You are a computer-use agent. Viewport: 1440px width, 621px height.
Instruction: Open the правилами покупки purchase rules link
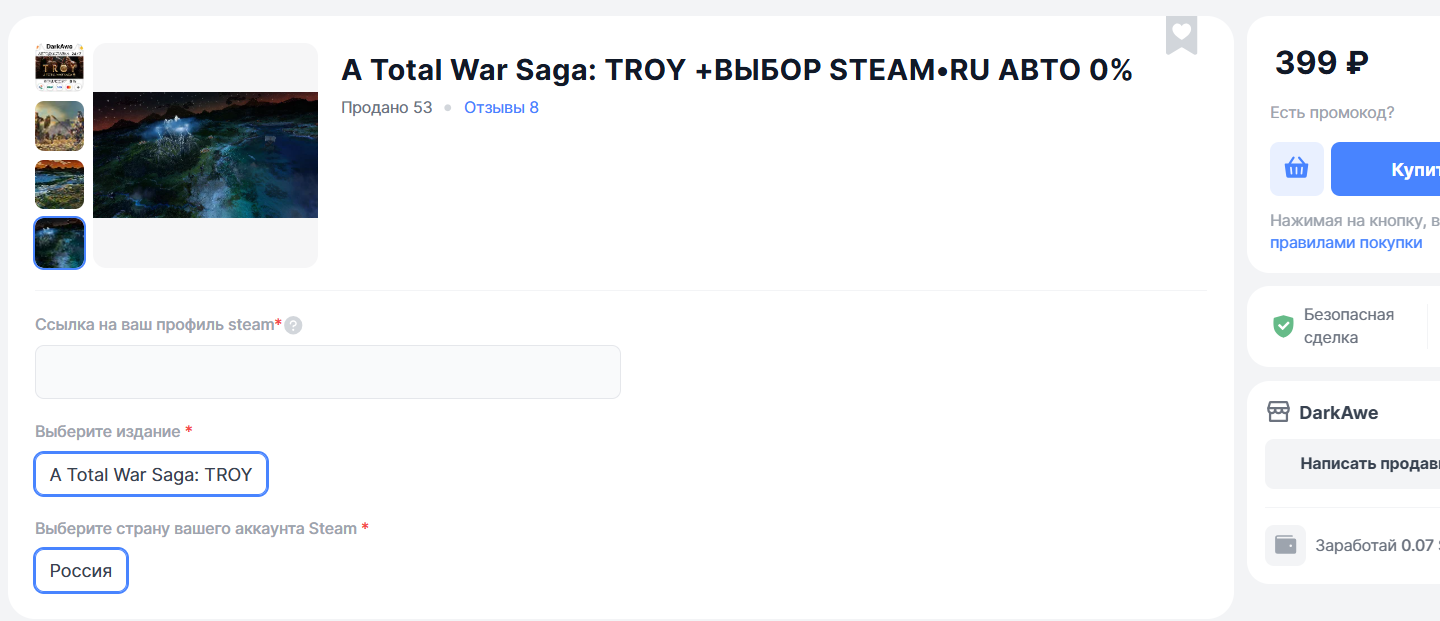point(1345,243)
